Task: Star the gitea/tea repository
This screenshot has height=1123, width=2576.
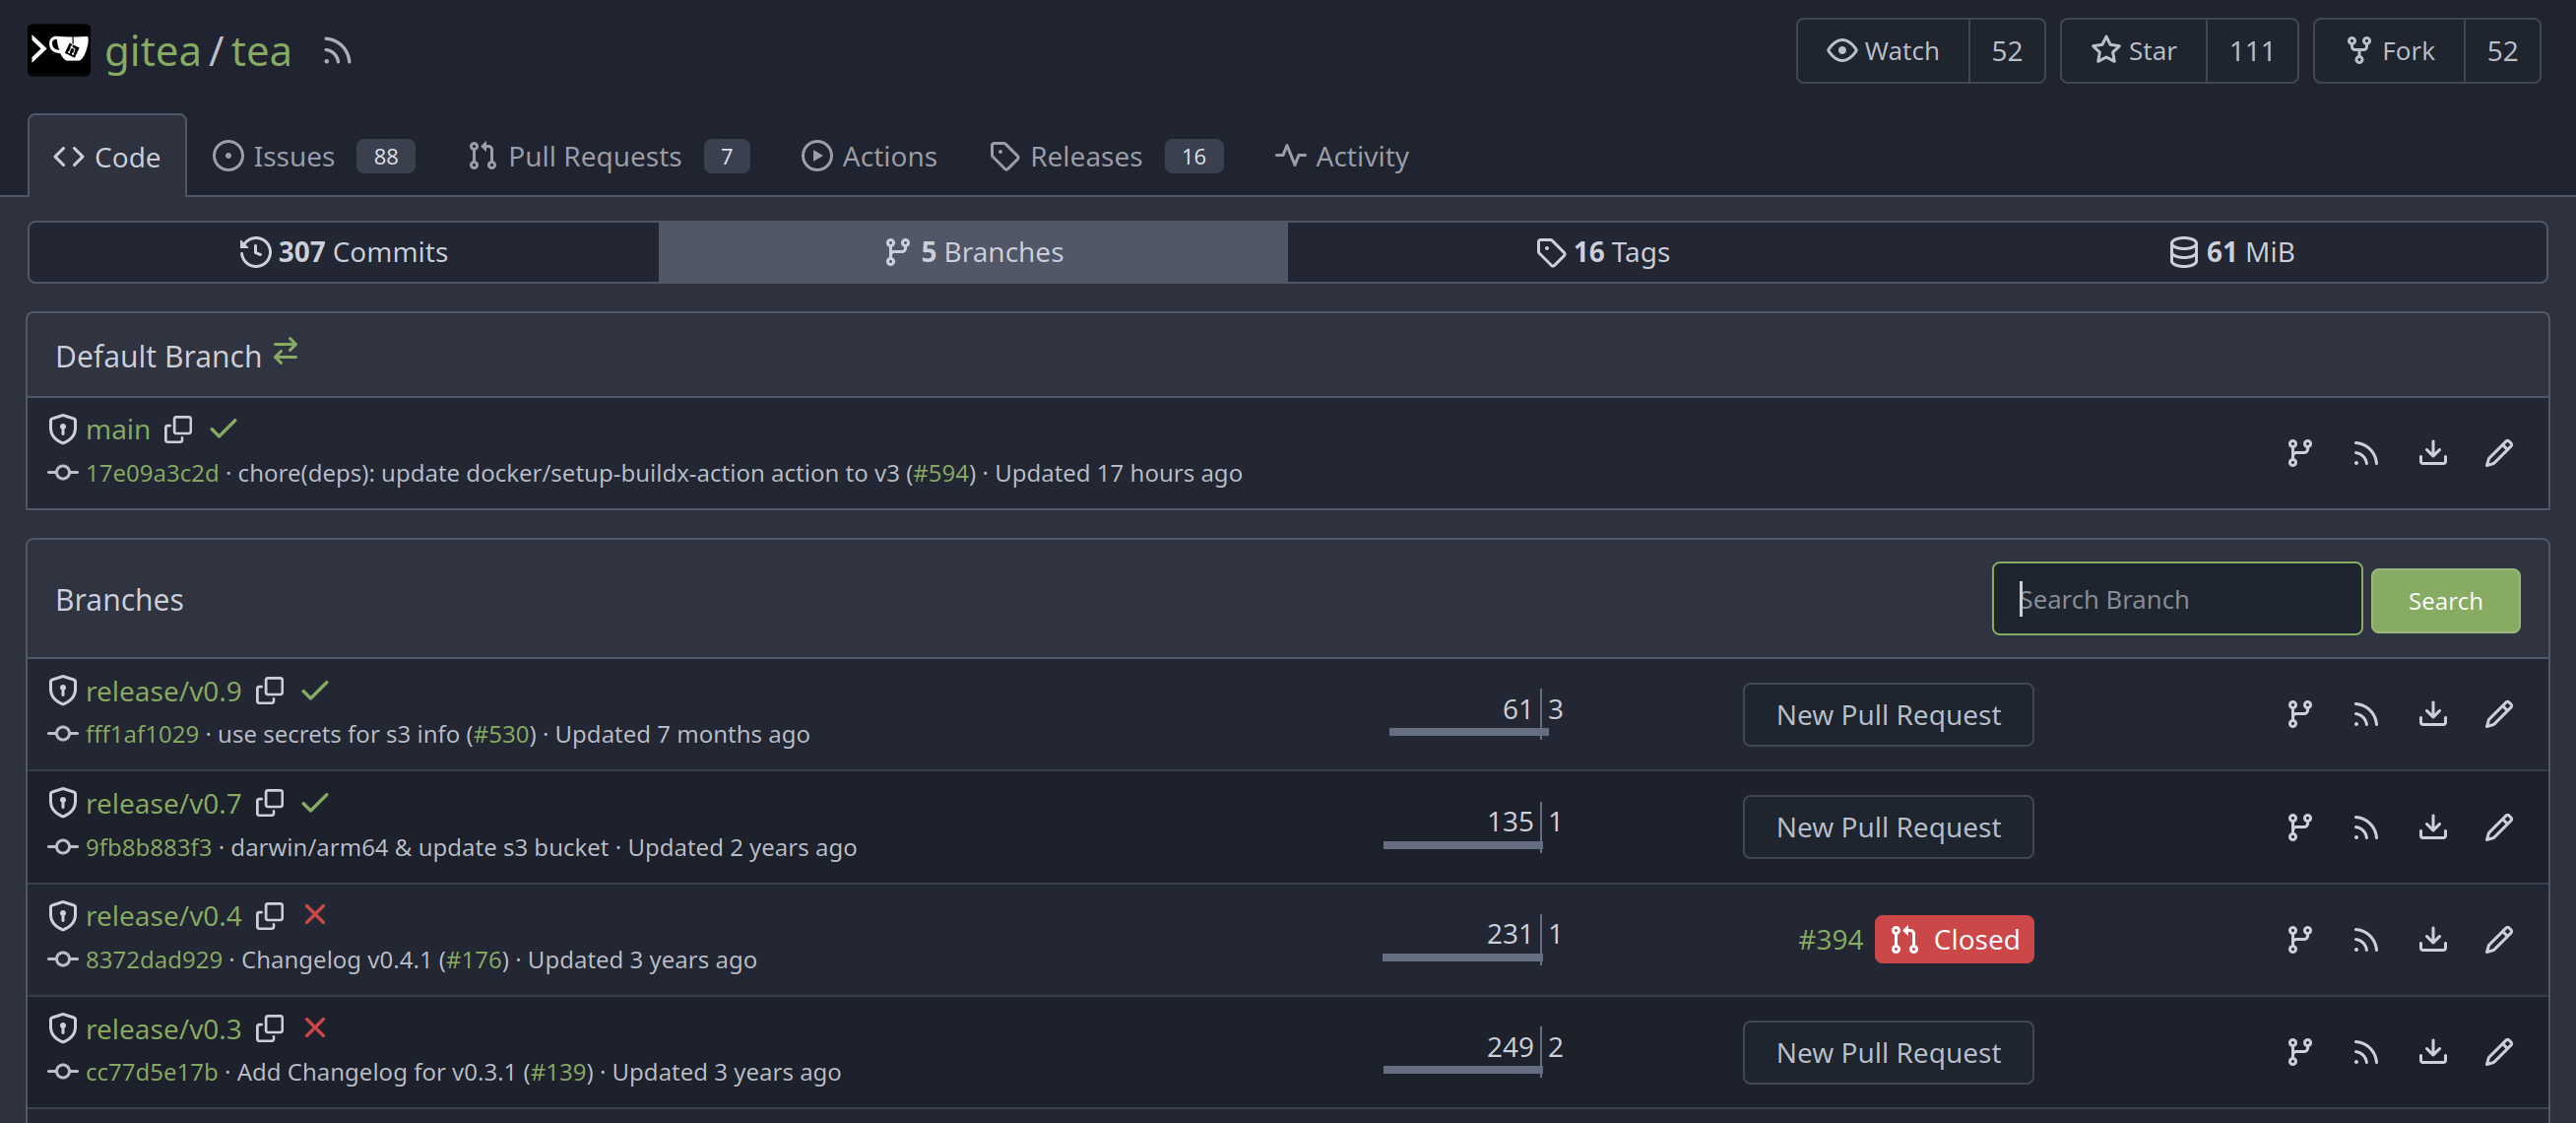Action: pyautogui.click(x=2134, y=51)
